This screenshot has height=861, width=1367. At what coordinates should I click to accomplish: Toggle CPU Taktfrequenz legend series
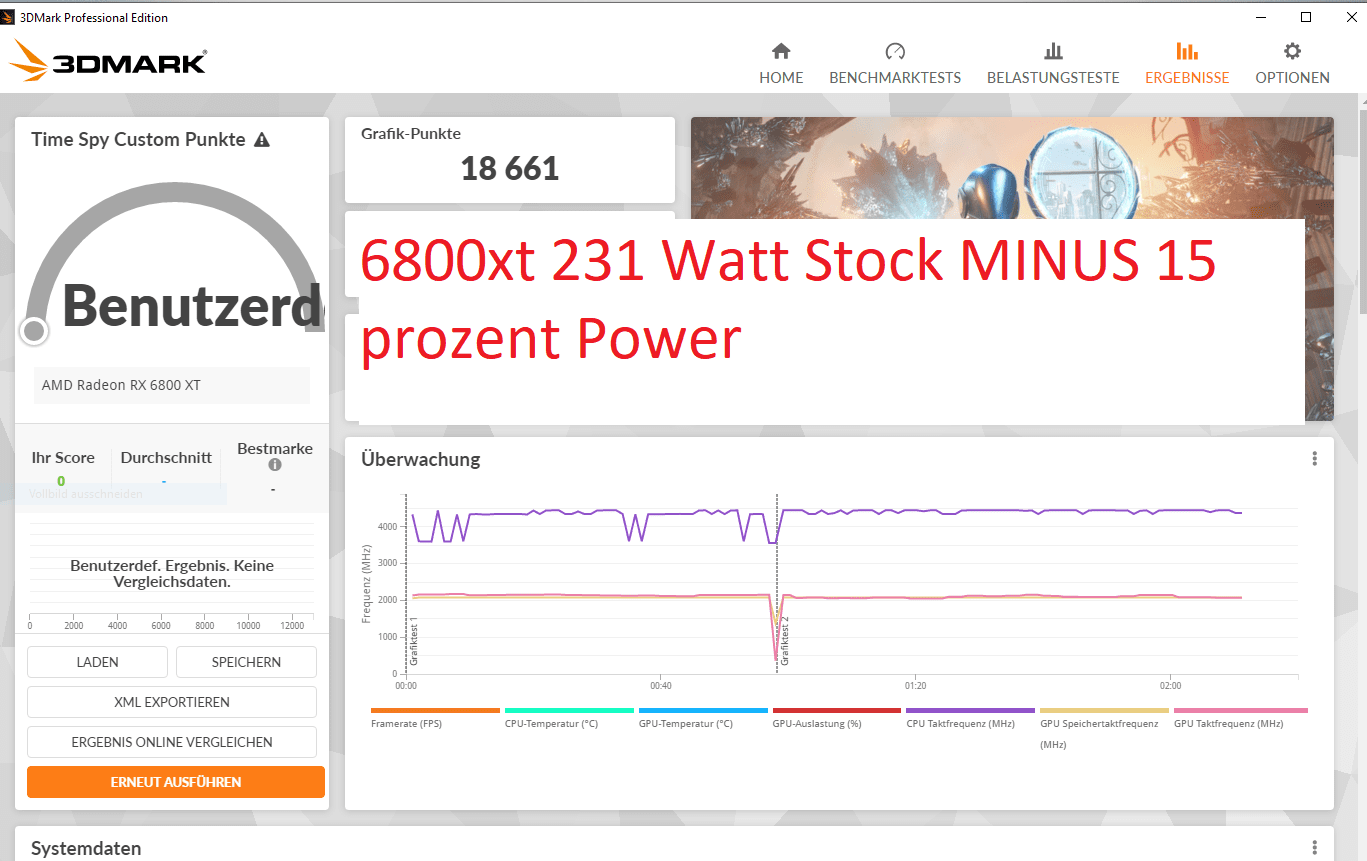coord(971,718)
